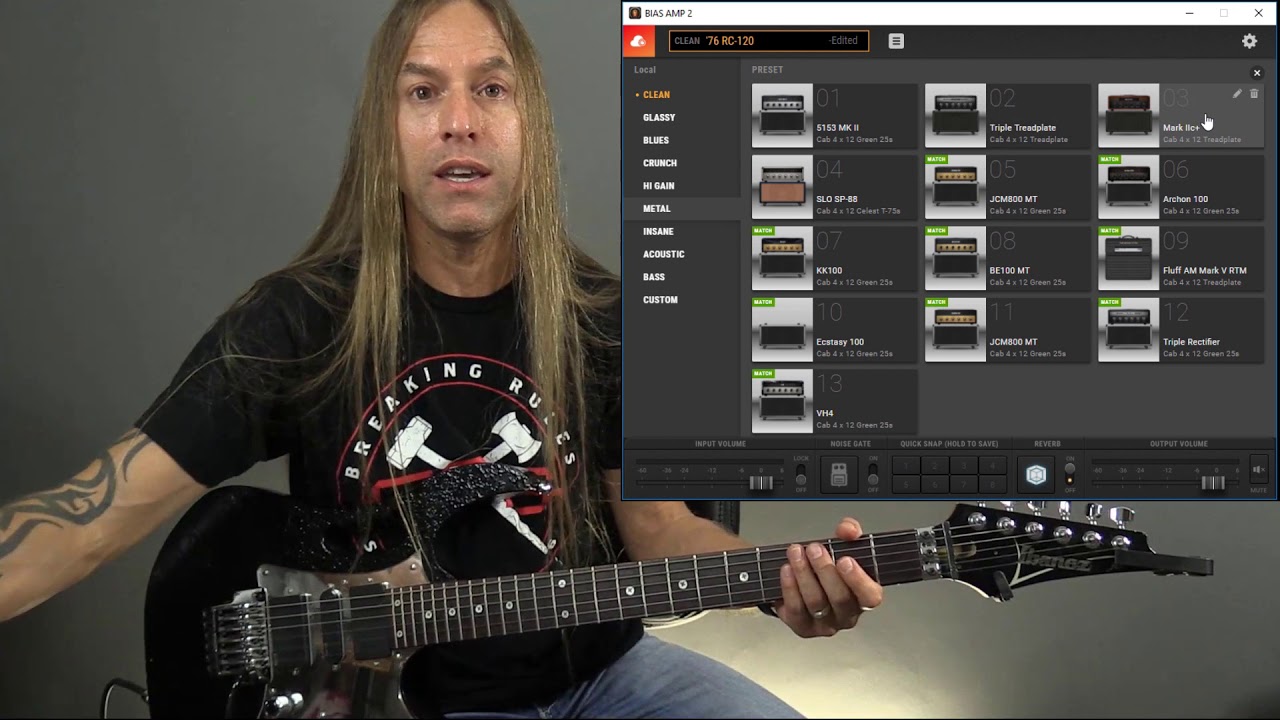Viewport: 1280px width, 720px height.
Task: Close the preset browser panel
Action: [1257, 73]
